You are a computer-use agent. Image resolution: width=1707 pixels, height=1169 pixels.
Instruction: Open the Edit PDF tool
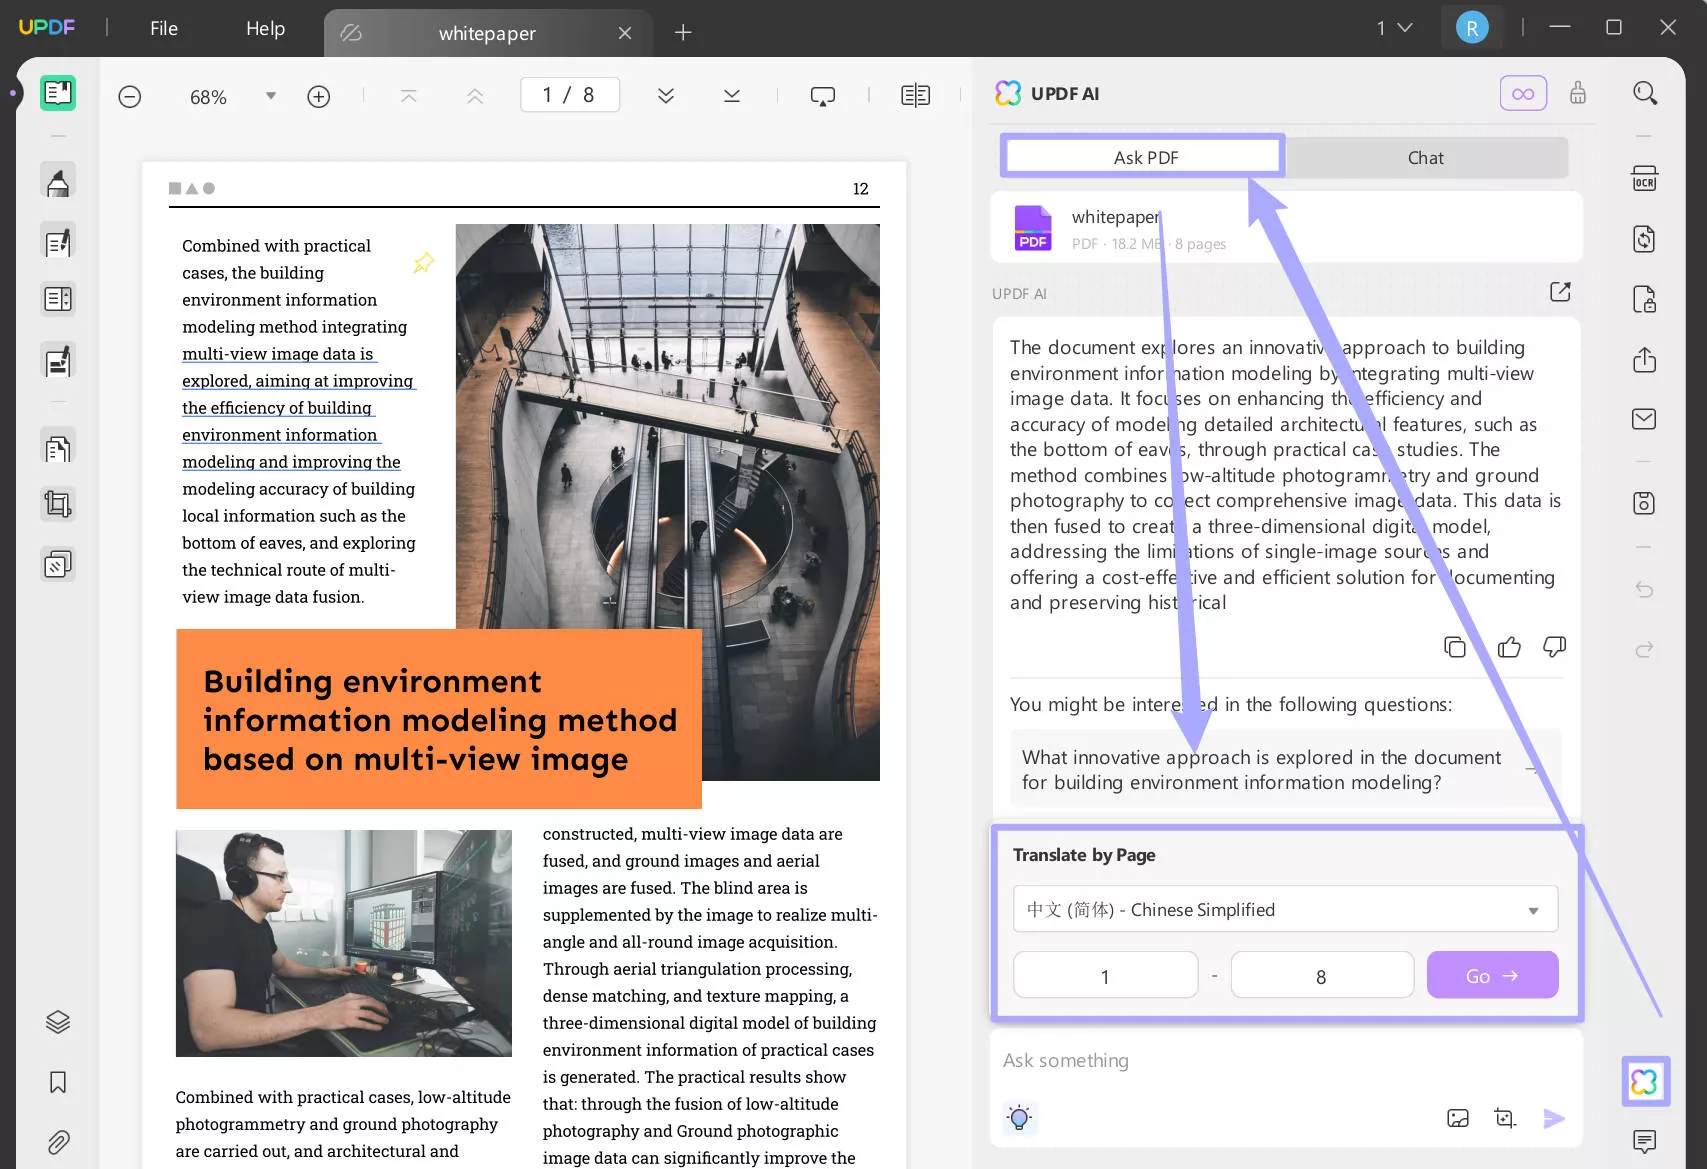tap(58, 241)
